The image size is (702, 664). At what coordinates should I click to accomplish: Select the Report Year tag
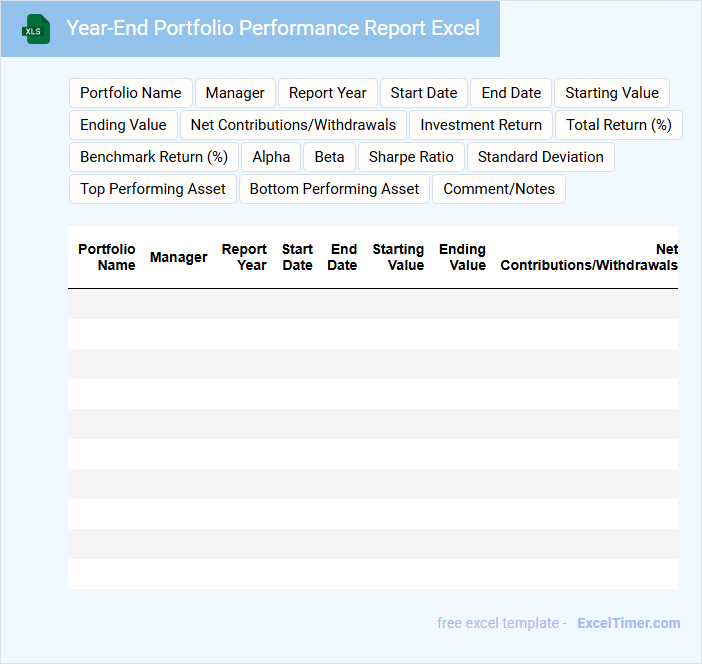point(328,93)
